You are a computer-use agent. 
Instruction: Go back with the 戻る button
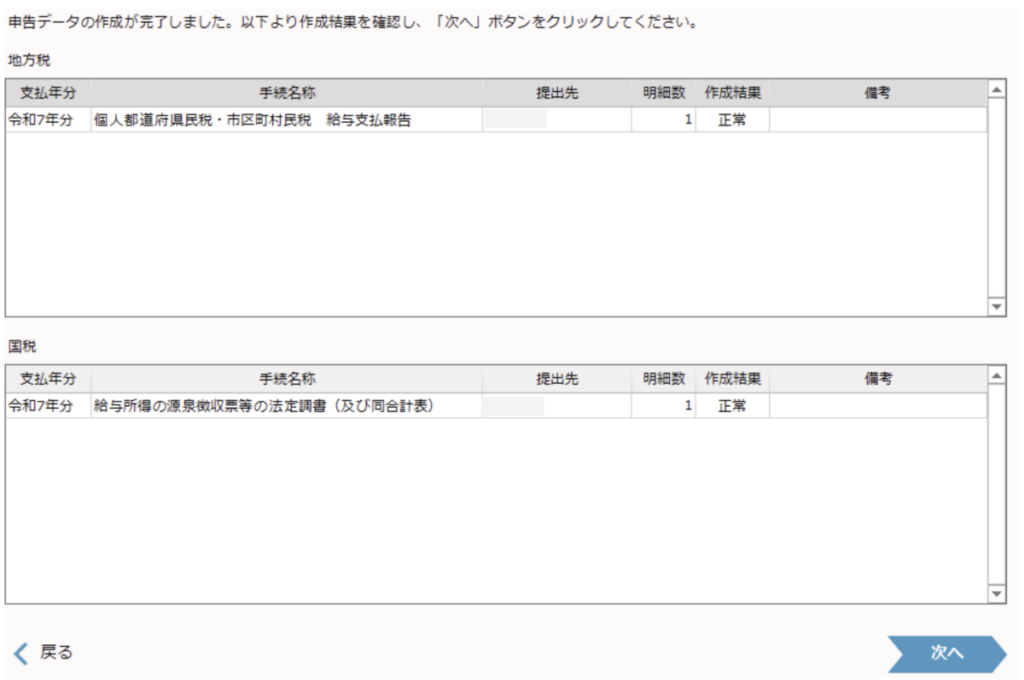tap(43, 652)
